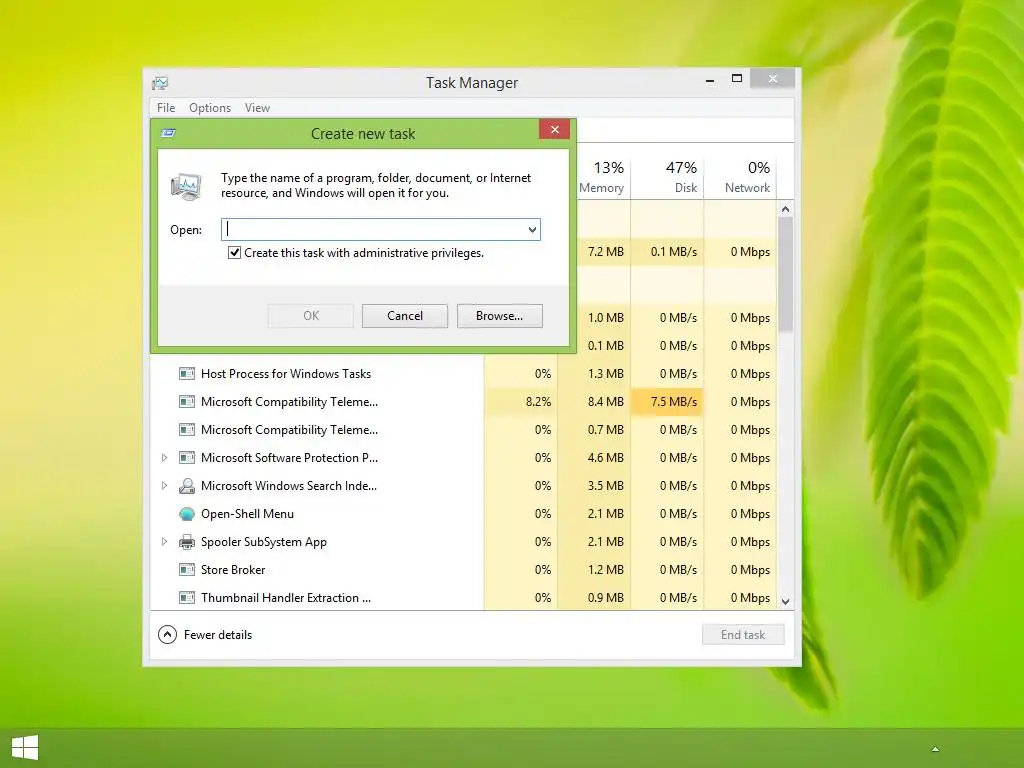
Task: Click Microsoft Software Protection Platform icon
Action: 187,458
